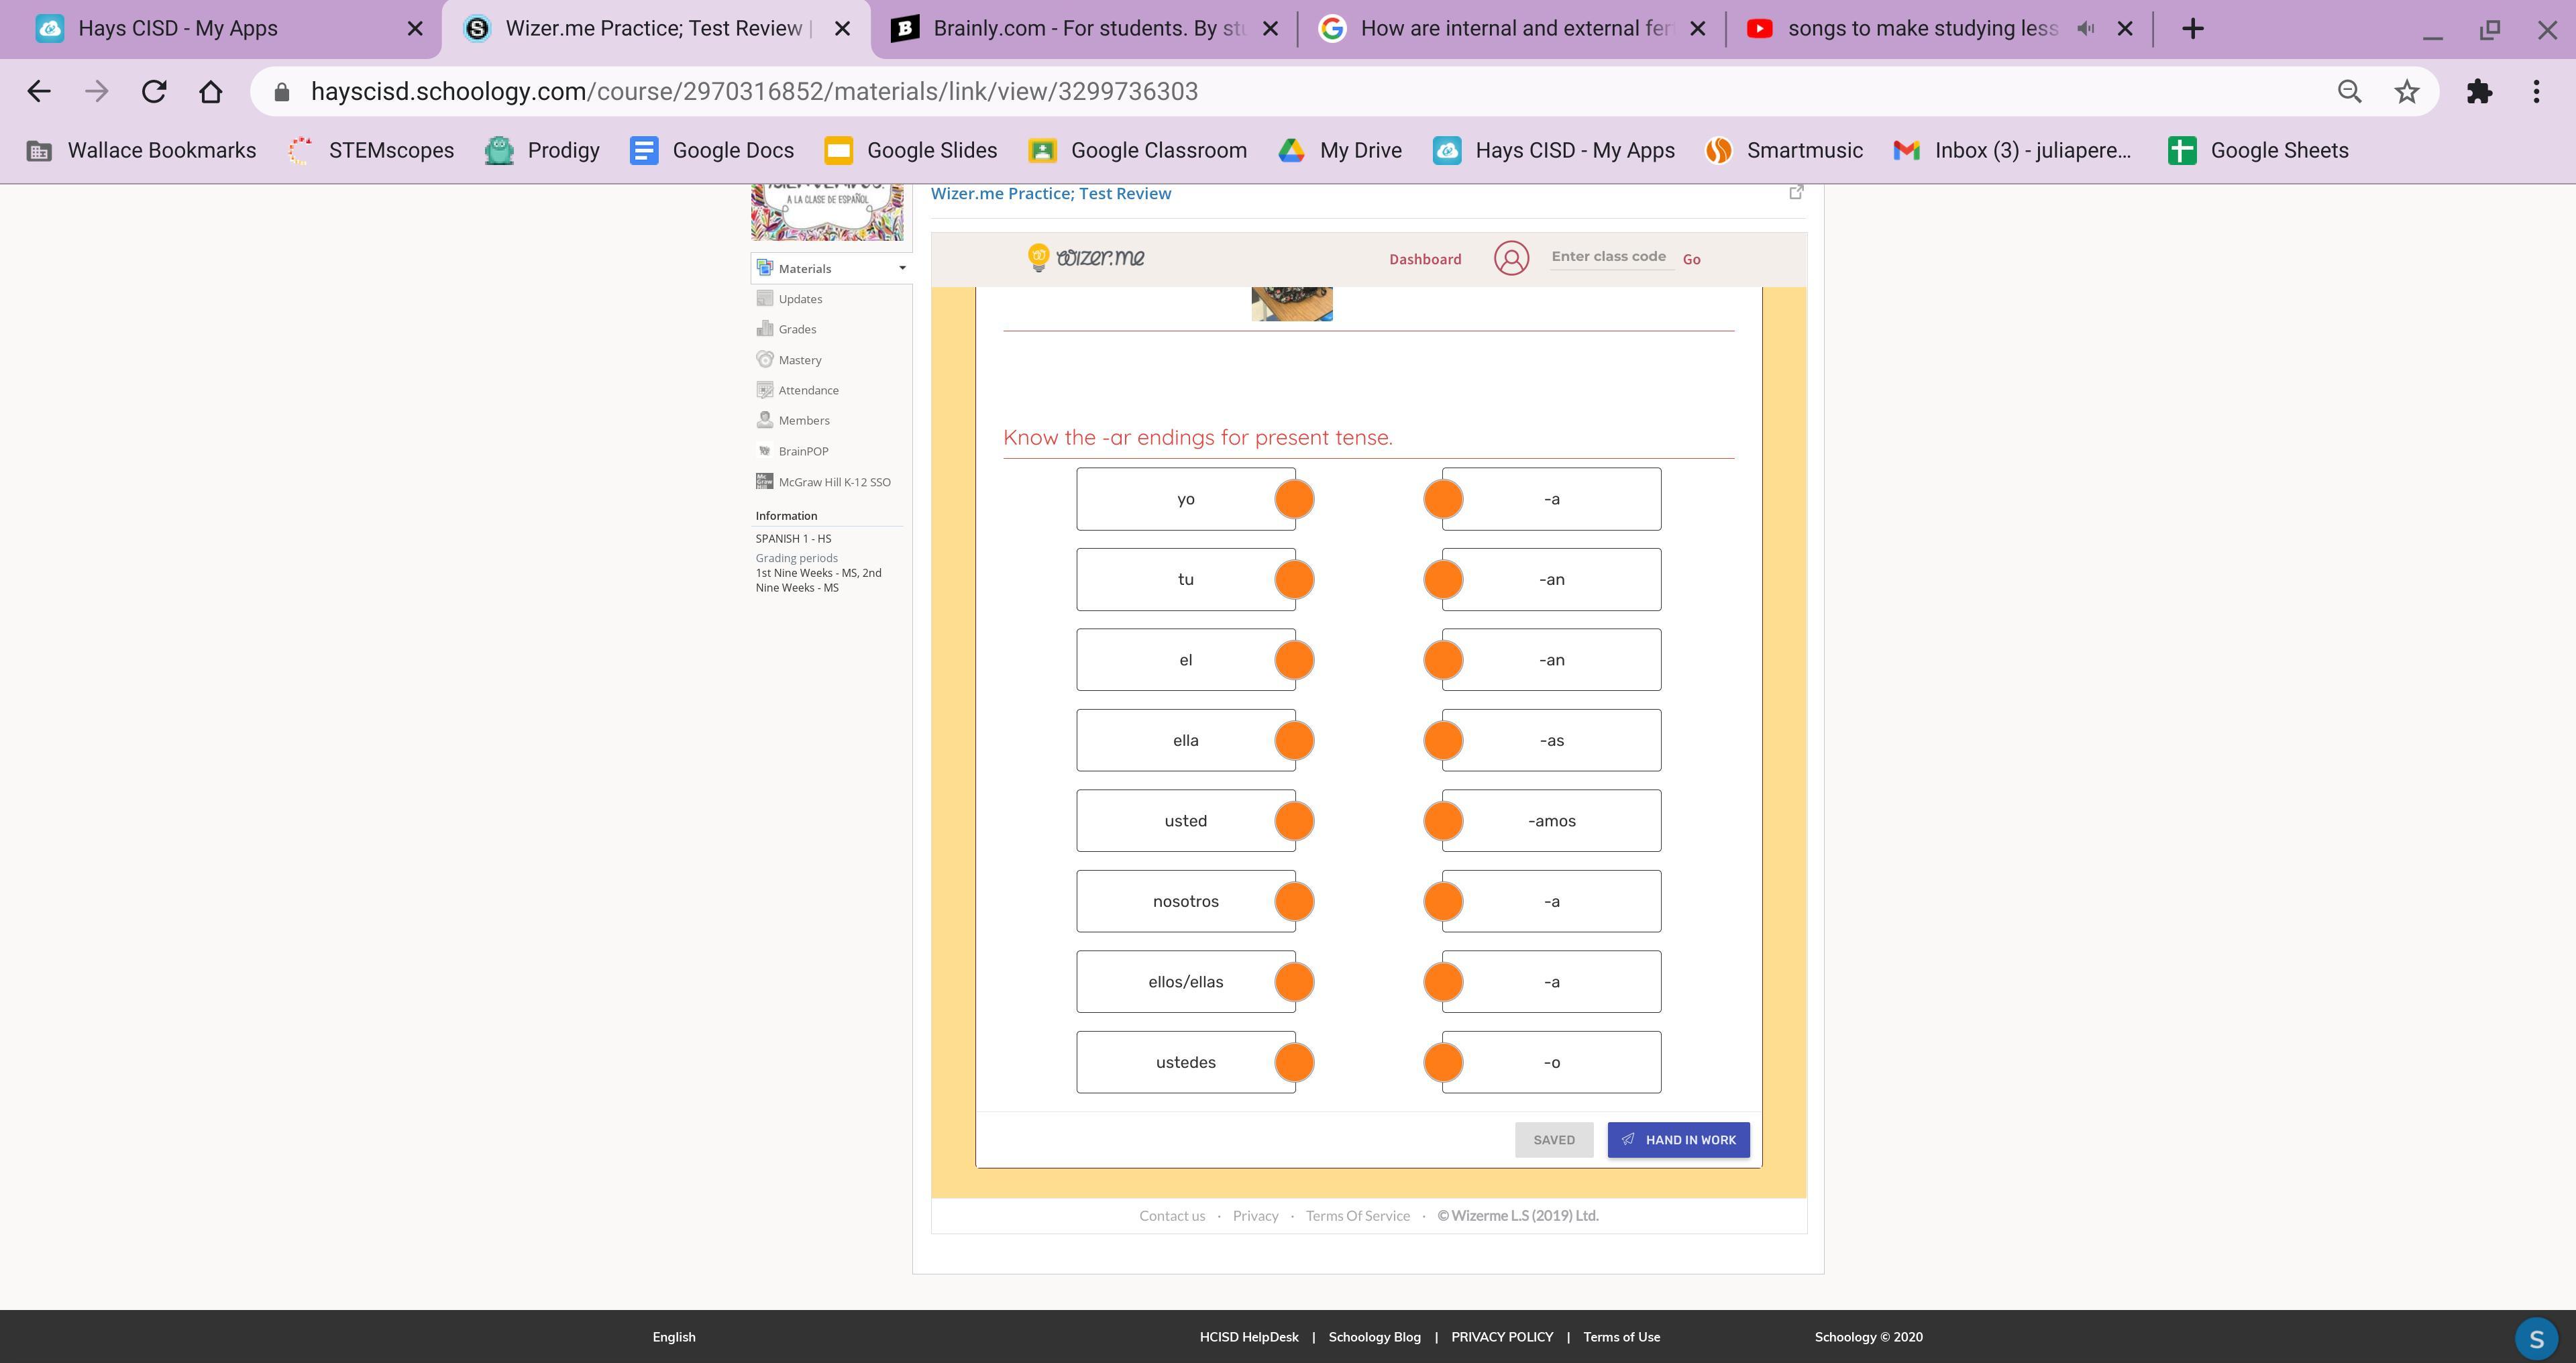Image resolution: width=2576 pixels, height=1363 pixels.
Task: Switch to the Hays CISD My Apps tab
Action: pyautogui.click(x=178, y=29)
